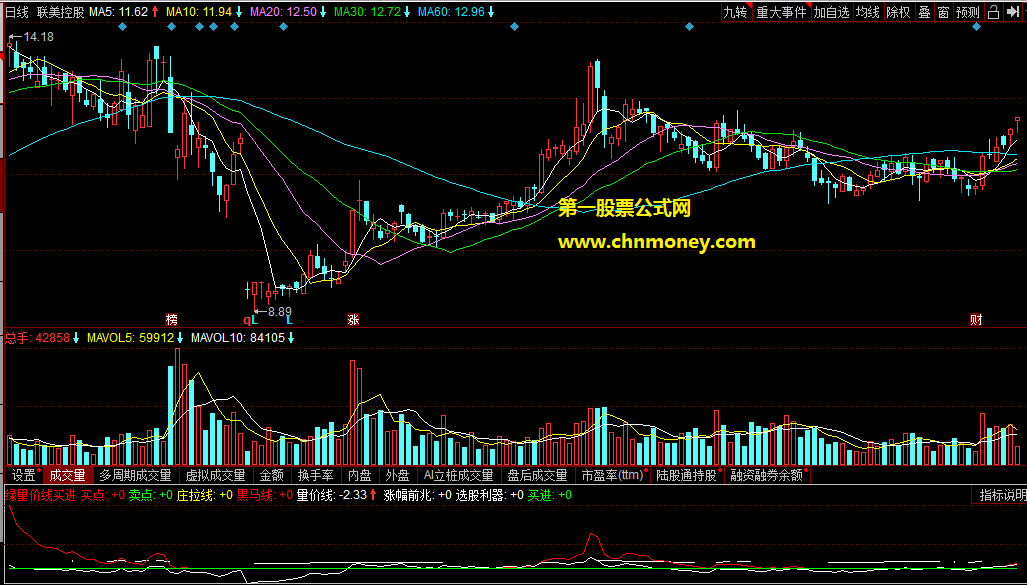Click the 黑马线: +0 readout
The height and width of the screenshot is (585, 1027).
click(265, 495)
